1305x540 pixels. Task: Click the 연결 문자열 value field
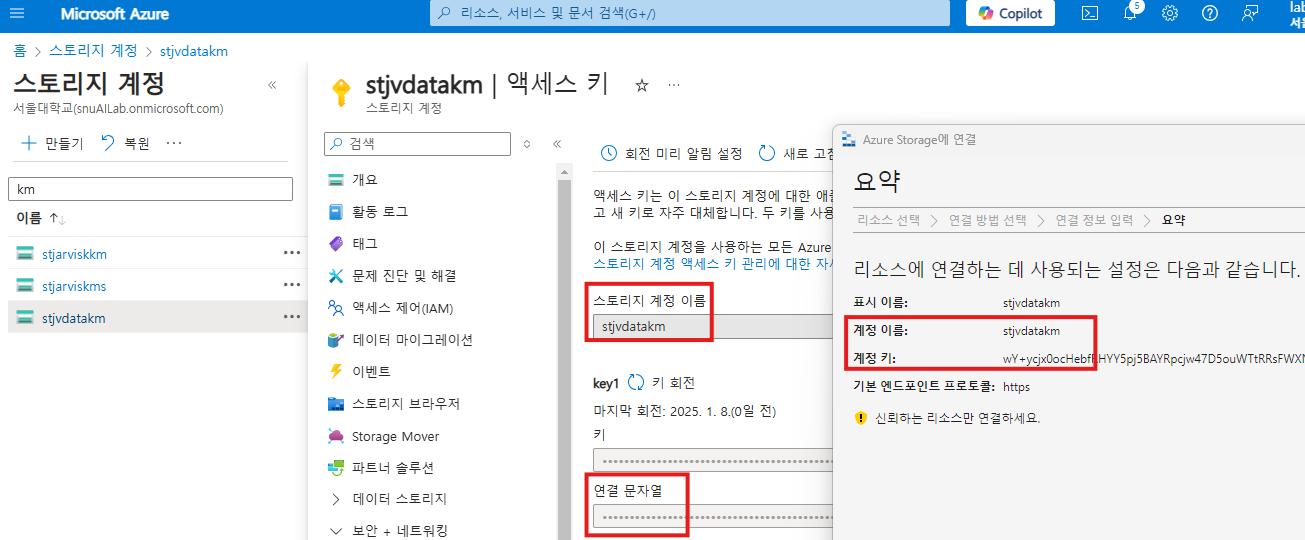coord(712,517)
